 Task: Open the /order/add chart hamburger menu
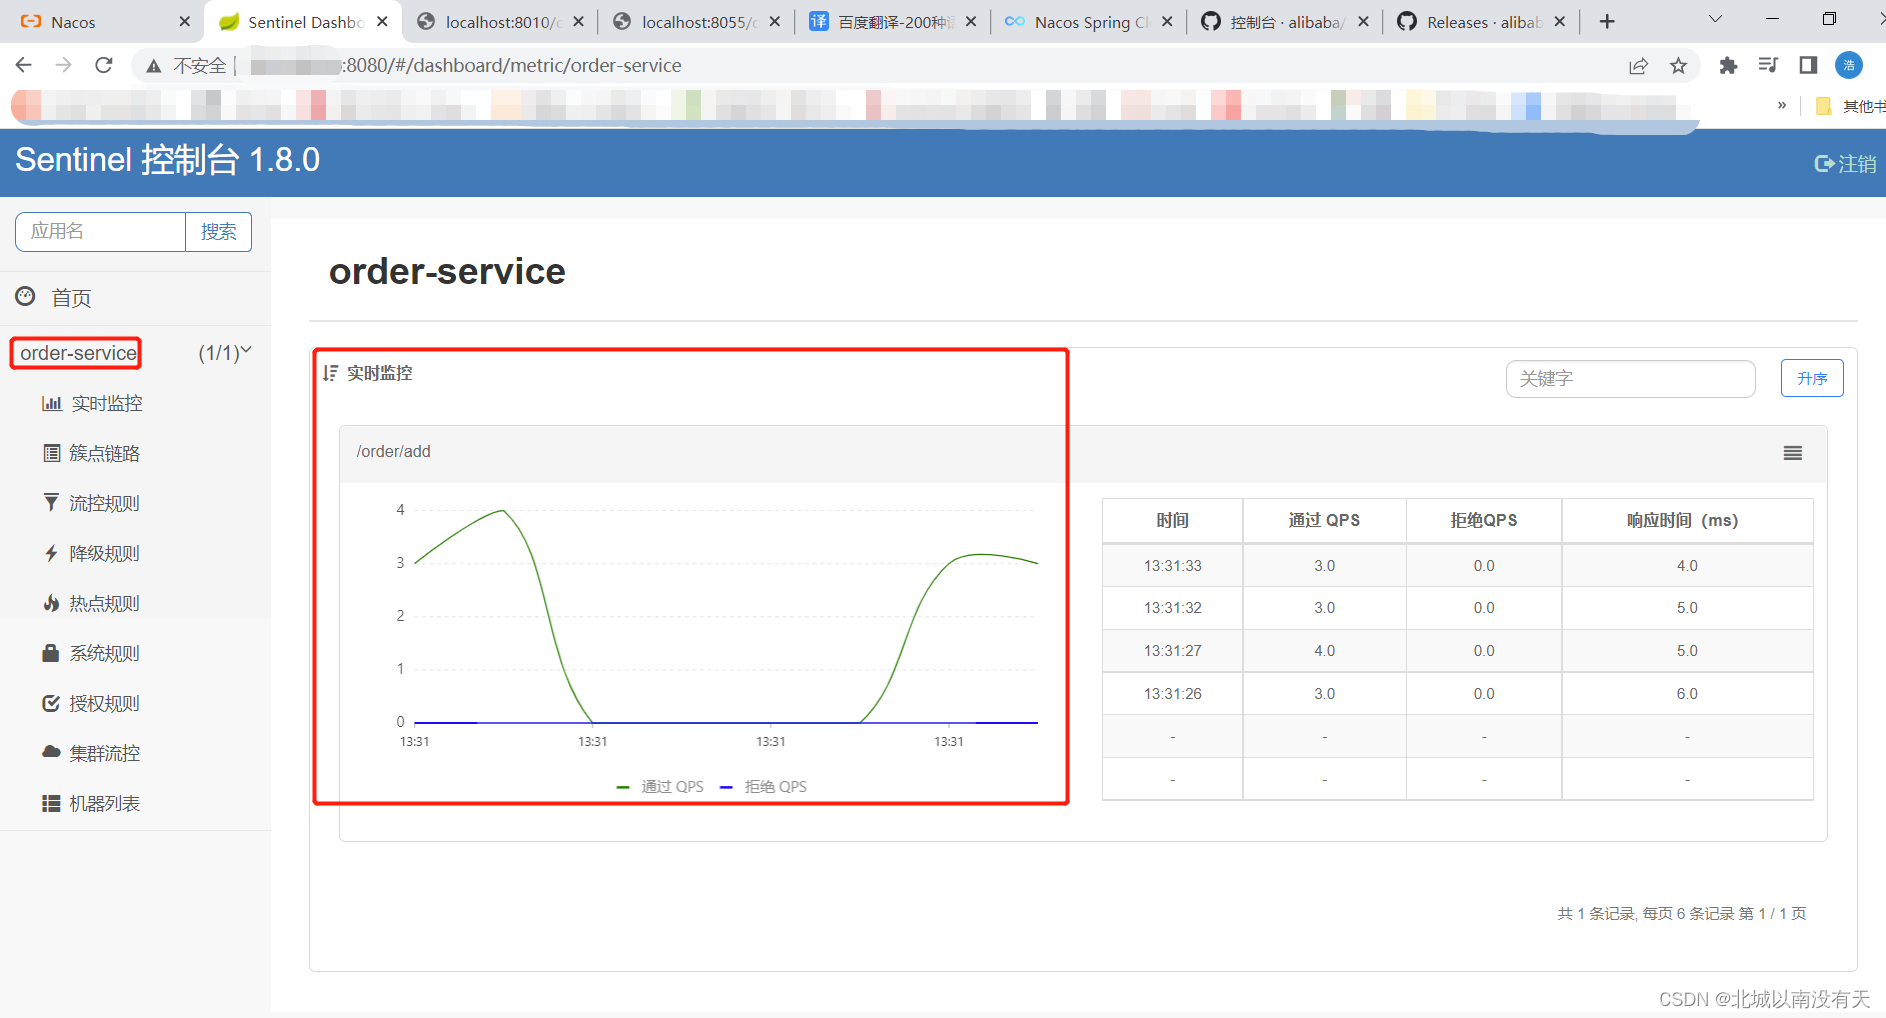pyautogui.click(x=1793, y=453)
